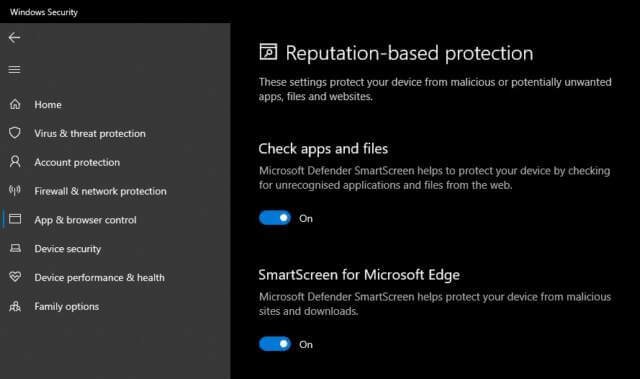Open Device performance & health
This screenshot has width=640, height=379.
[100, 278]
